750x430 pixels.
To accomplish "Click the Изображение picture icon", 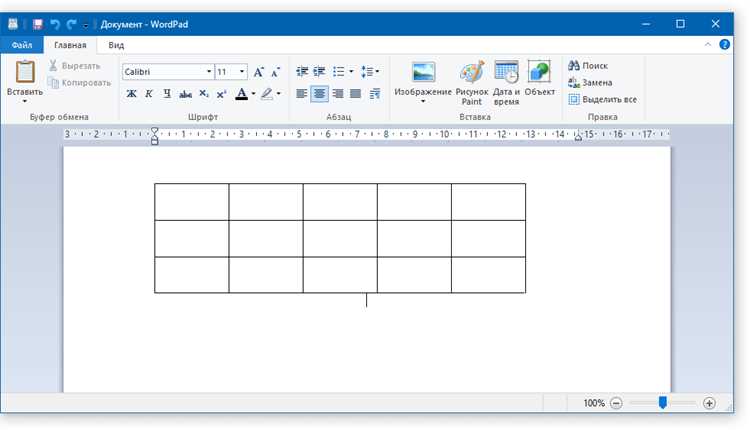I will click(423, 72).
